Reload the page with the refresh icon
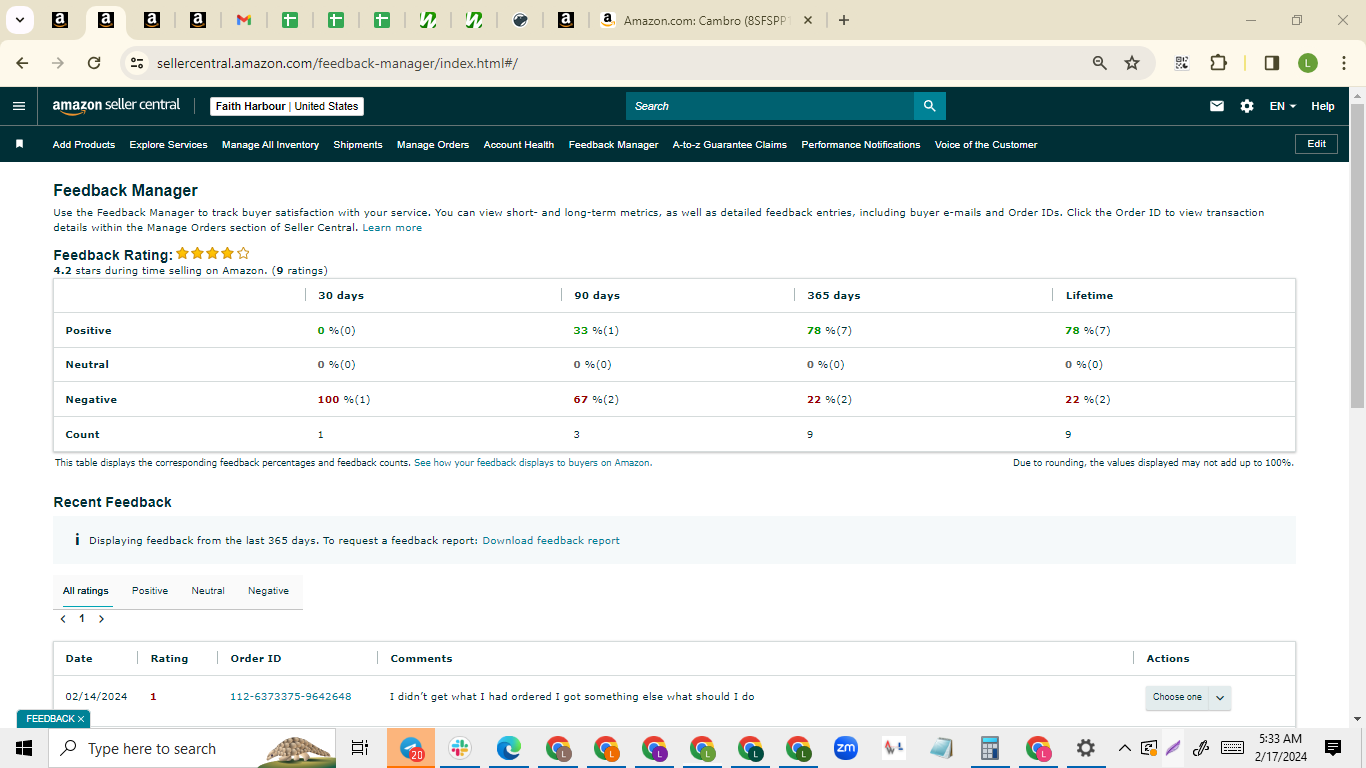The width and height of the screenshot is (1366, 768). (94, 63)
